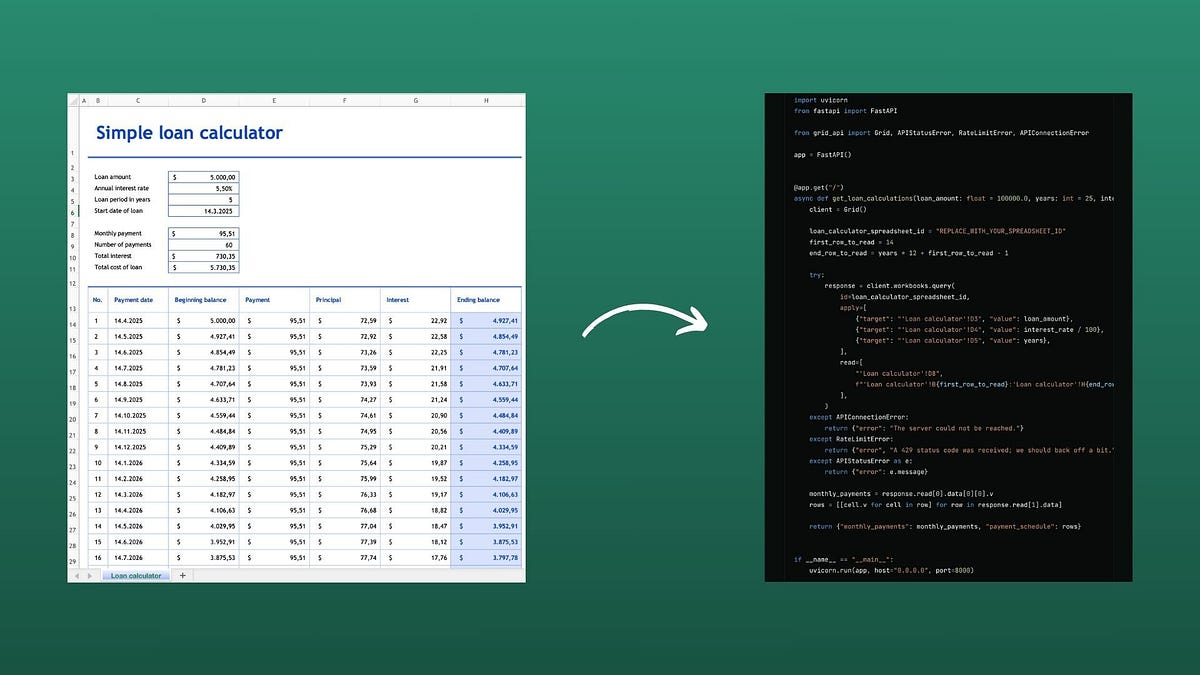Click the dollar sign beside Loan amount

pos(174,177)
